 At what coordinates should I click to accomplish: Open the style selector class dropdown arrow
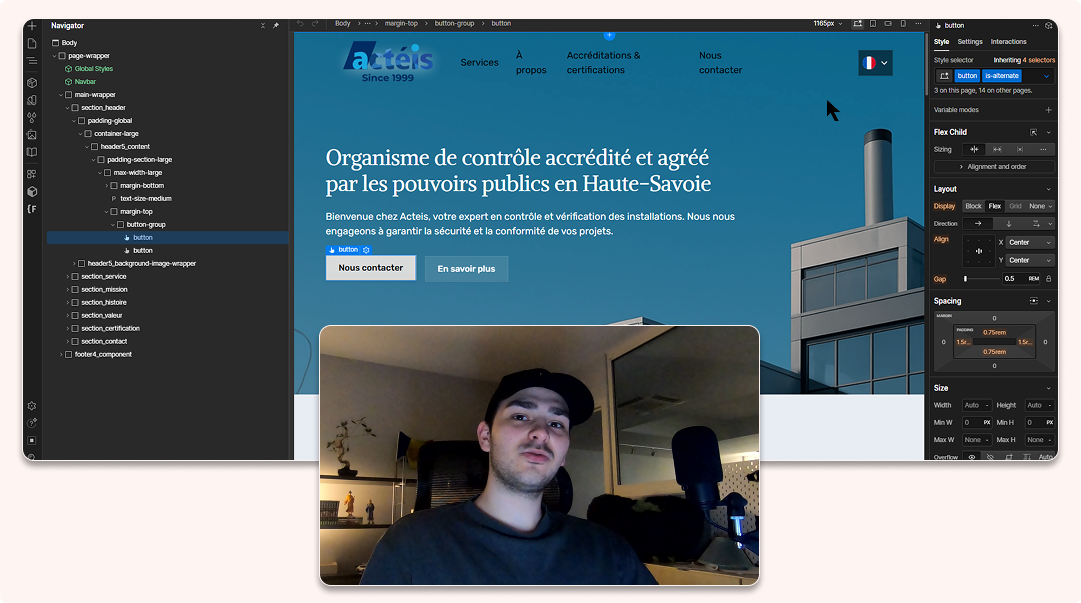(x=1046, y=76)
